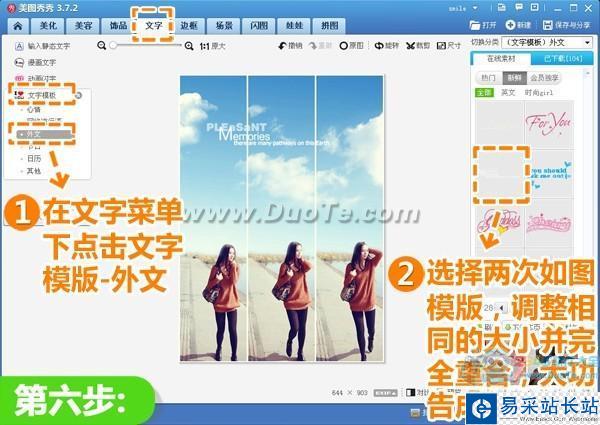Choose 输入静态文字 static text option
Screen dimensions: 600x425
(42, 46)
